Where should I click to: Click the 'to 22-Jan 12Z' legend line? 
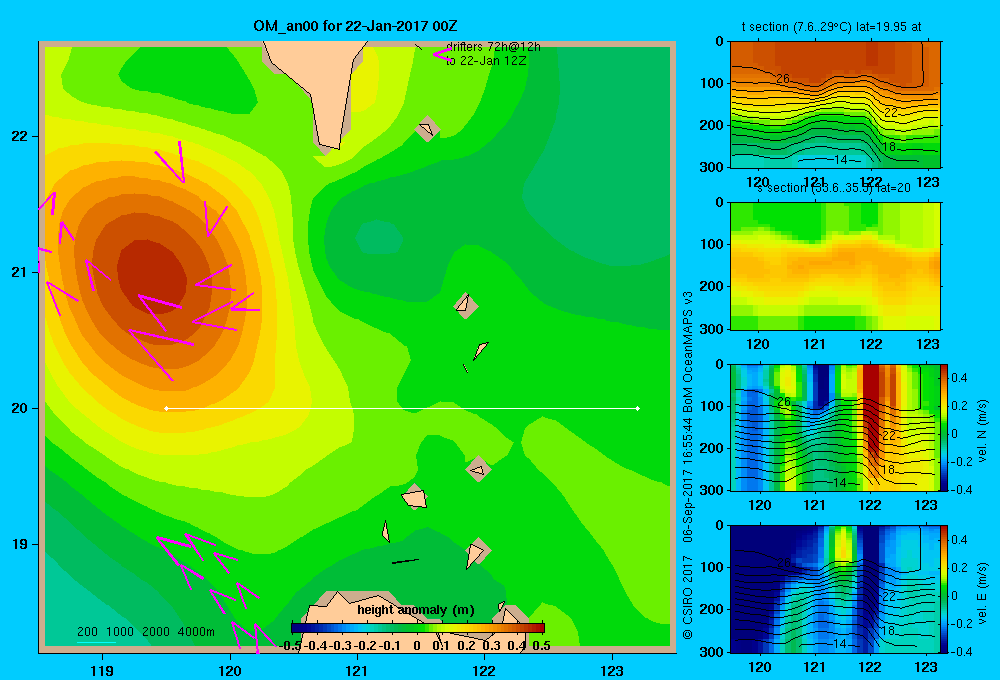tap(486, 61)
